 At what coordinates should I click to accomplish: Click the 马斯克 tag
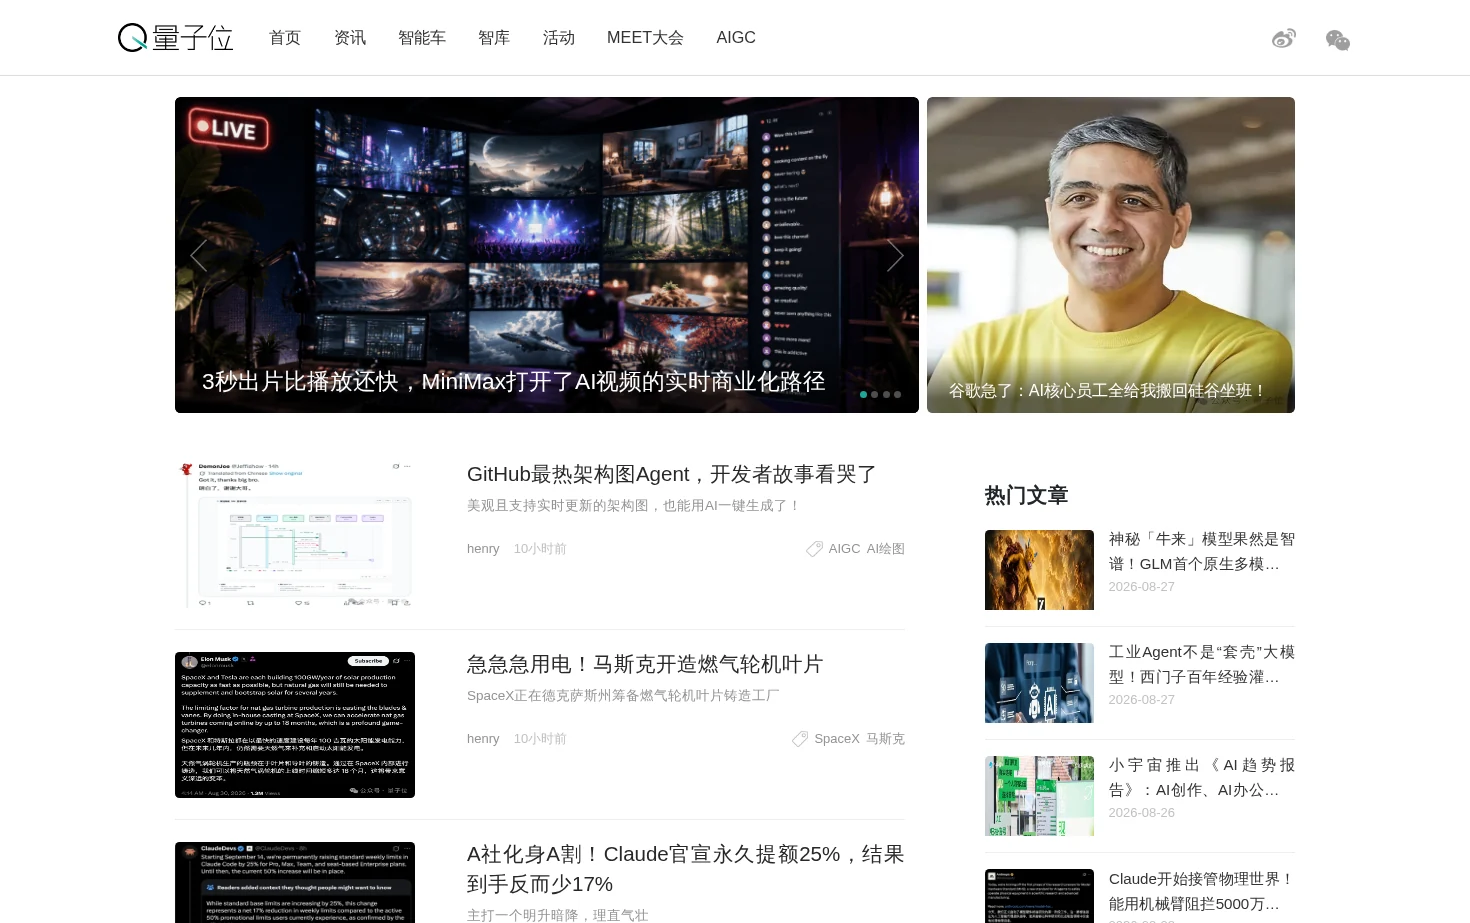[x=886, y=739]
